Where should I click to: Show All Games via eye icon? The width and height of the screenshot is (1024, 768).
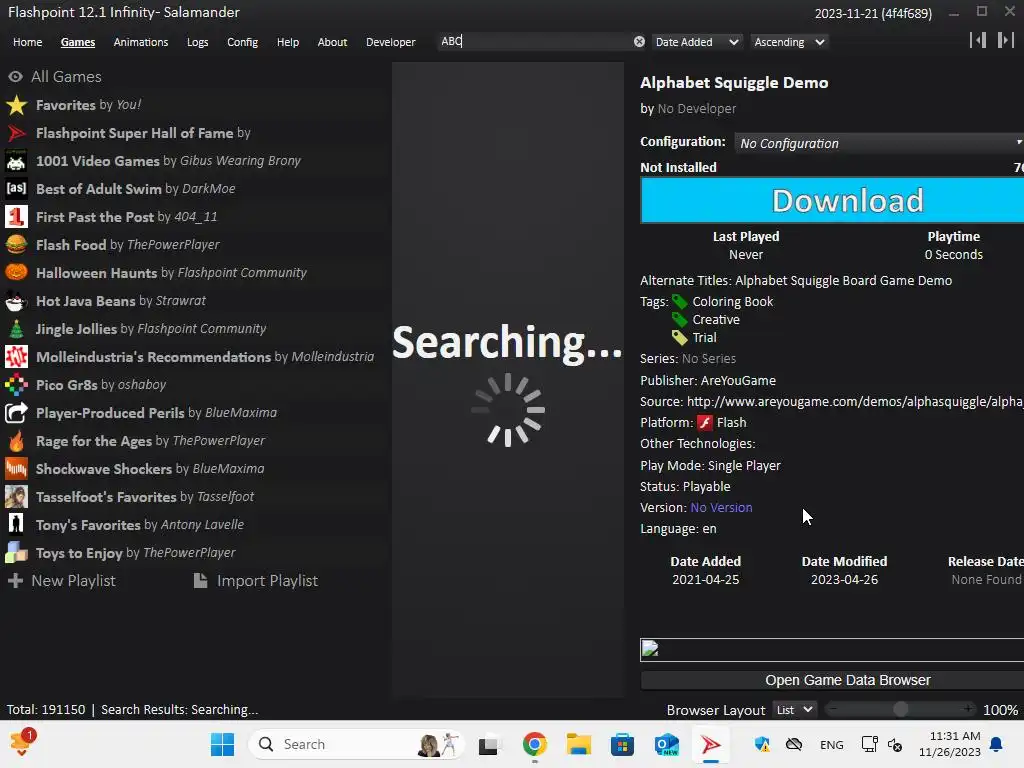click(x=16, y=77)
